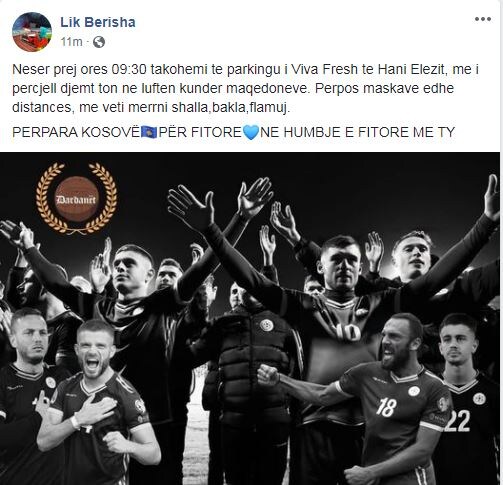Click the Lik Berisha name link
The width and height of the screenshot is (503, 485).
pyautogui.click(x=98, y=22)
